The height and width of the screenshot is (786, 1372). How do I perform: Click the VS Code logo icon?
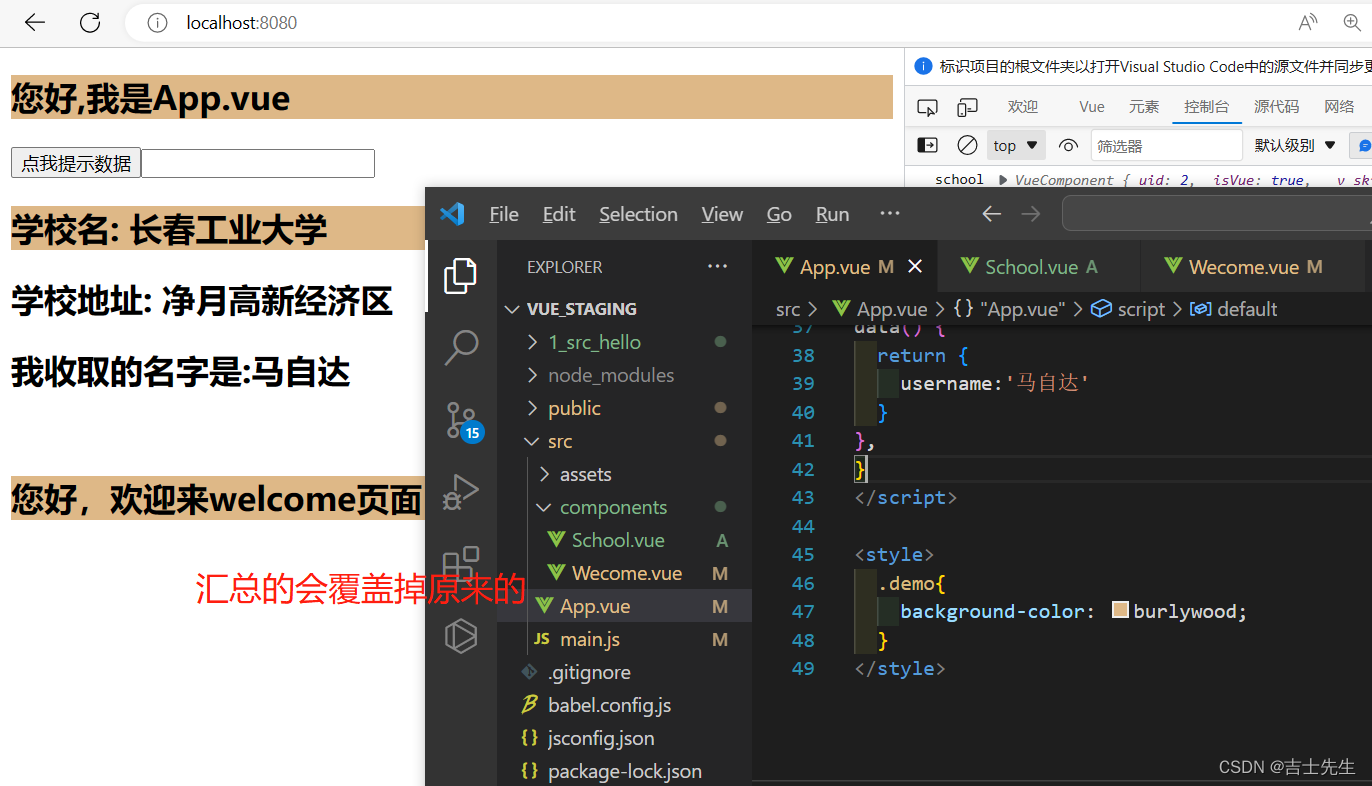[x=452, y=213]
